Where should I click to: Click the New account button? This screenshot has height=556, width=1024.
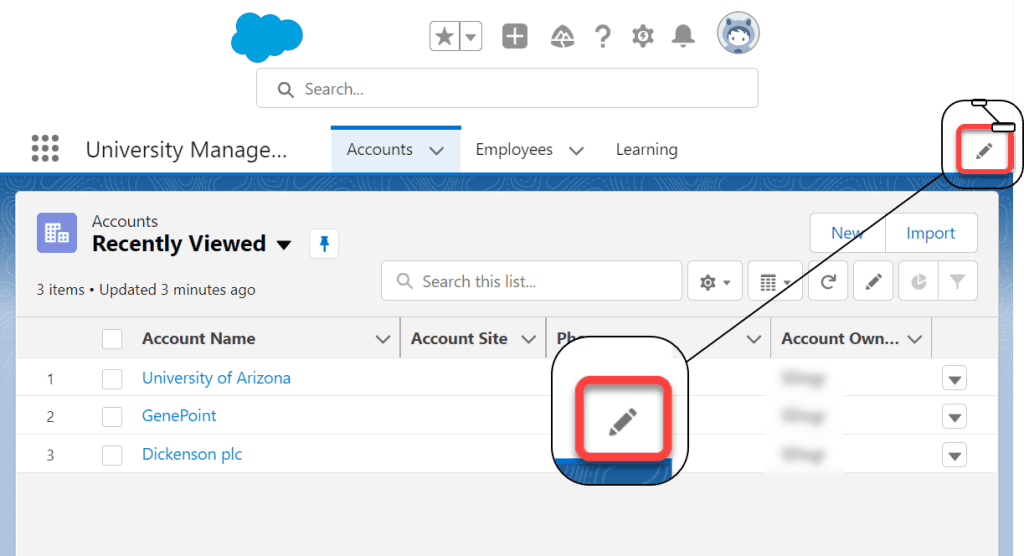[847, 233]
